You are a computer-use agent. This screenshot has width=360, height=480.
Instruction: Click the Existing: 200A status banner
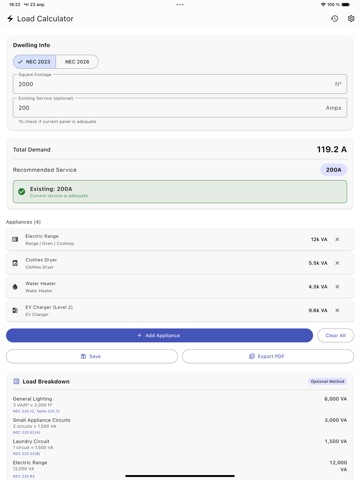tap(180, 192)
